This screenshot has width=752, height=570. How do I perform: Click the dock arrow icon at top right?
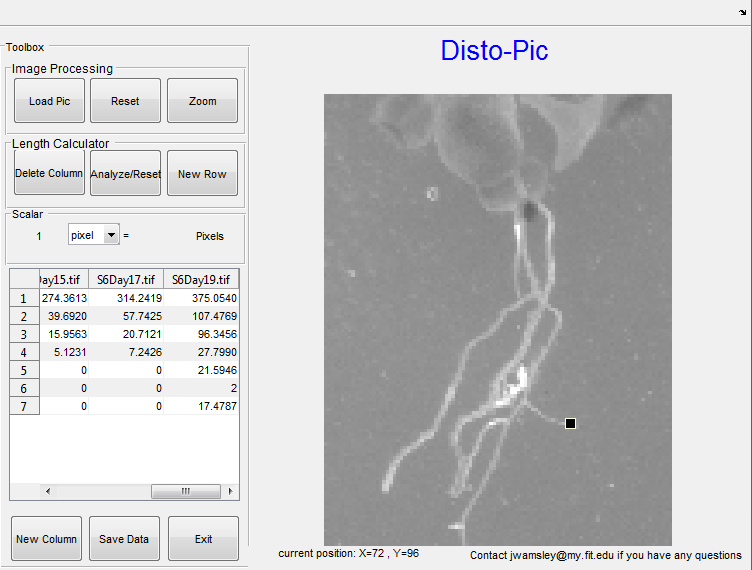point(743,12)
